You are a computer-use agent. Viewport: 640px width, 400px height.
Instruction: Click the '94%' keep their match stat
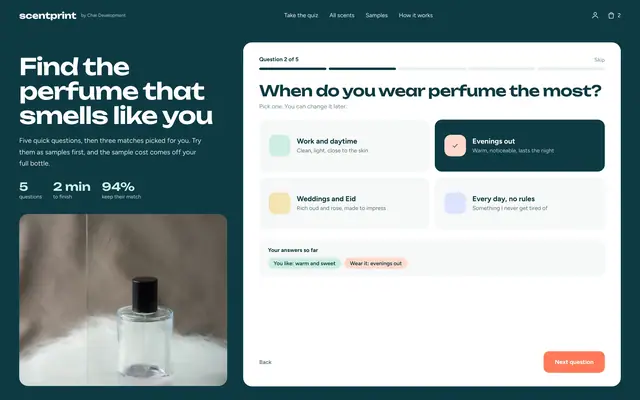(121, 191)
